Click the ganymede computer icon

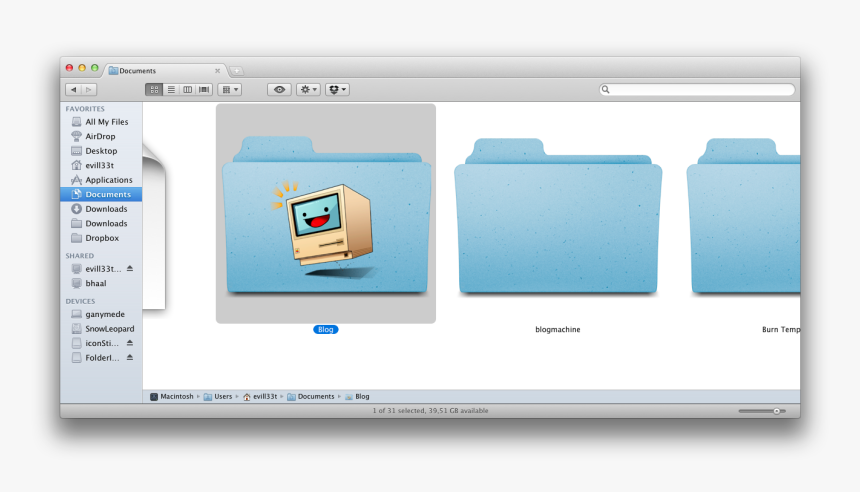point(76,314)
